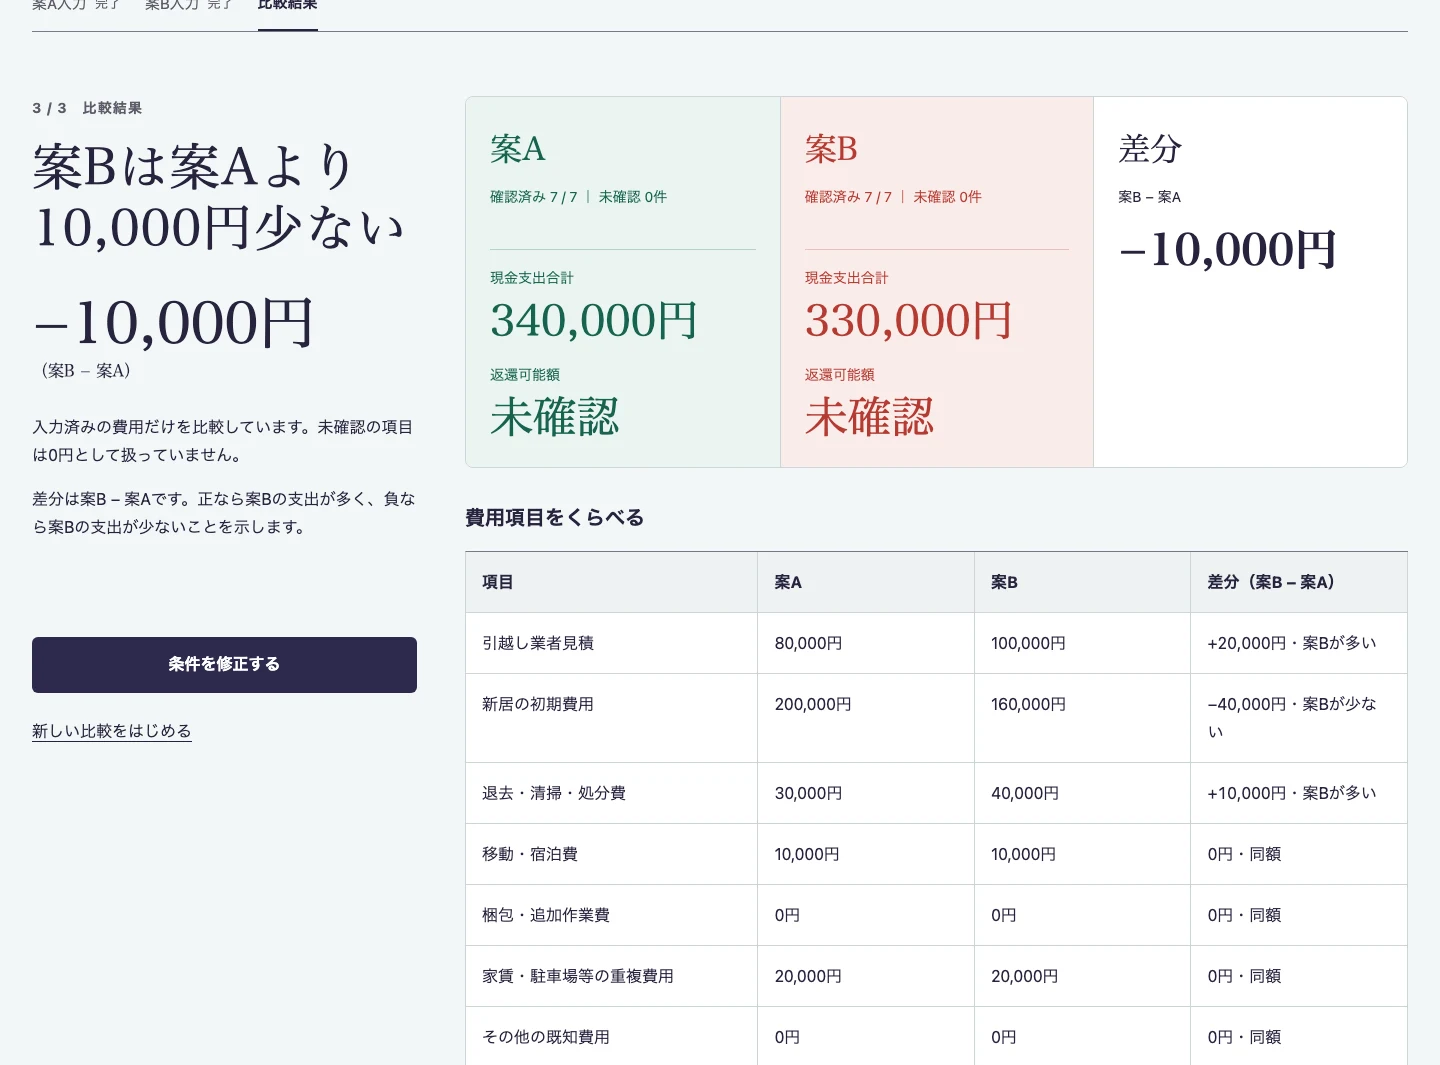1440x1065 pixels.
Task: Click the 200,000円 cell
Action: pyautogui.click(x=866, y=718)
